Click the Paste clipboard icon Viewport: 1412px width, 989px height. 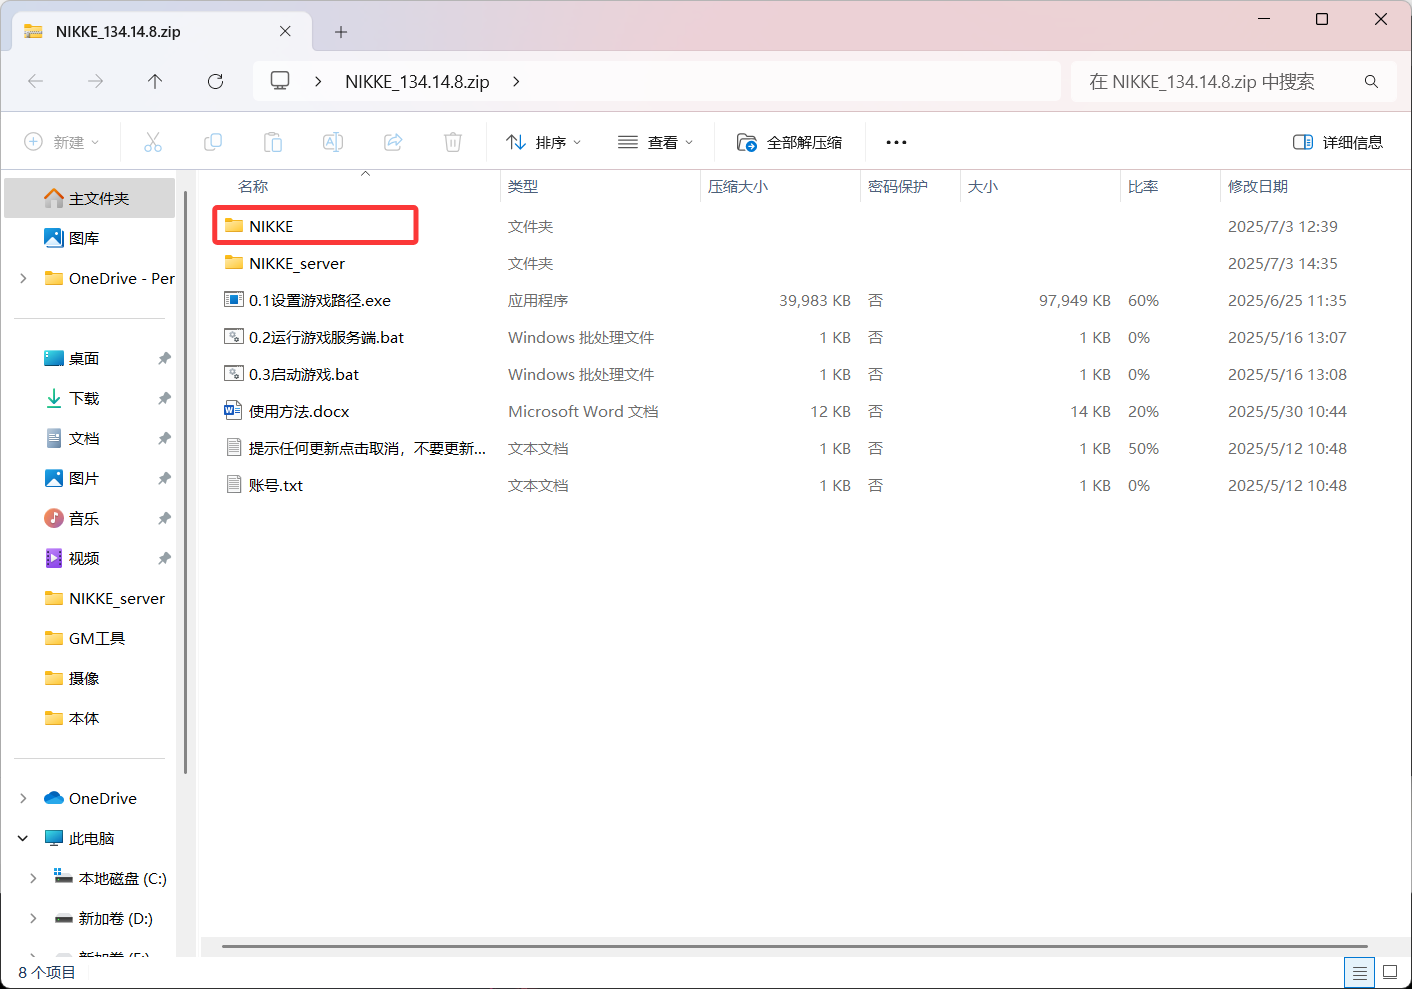point(273,142)
